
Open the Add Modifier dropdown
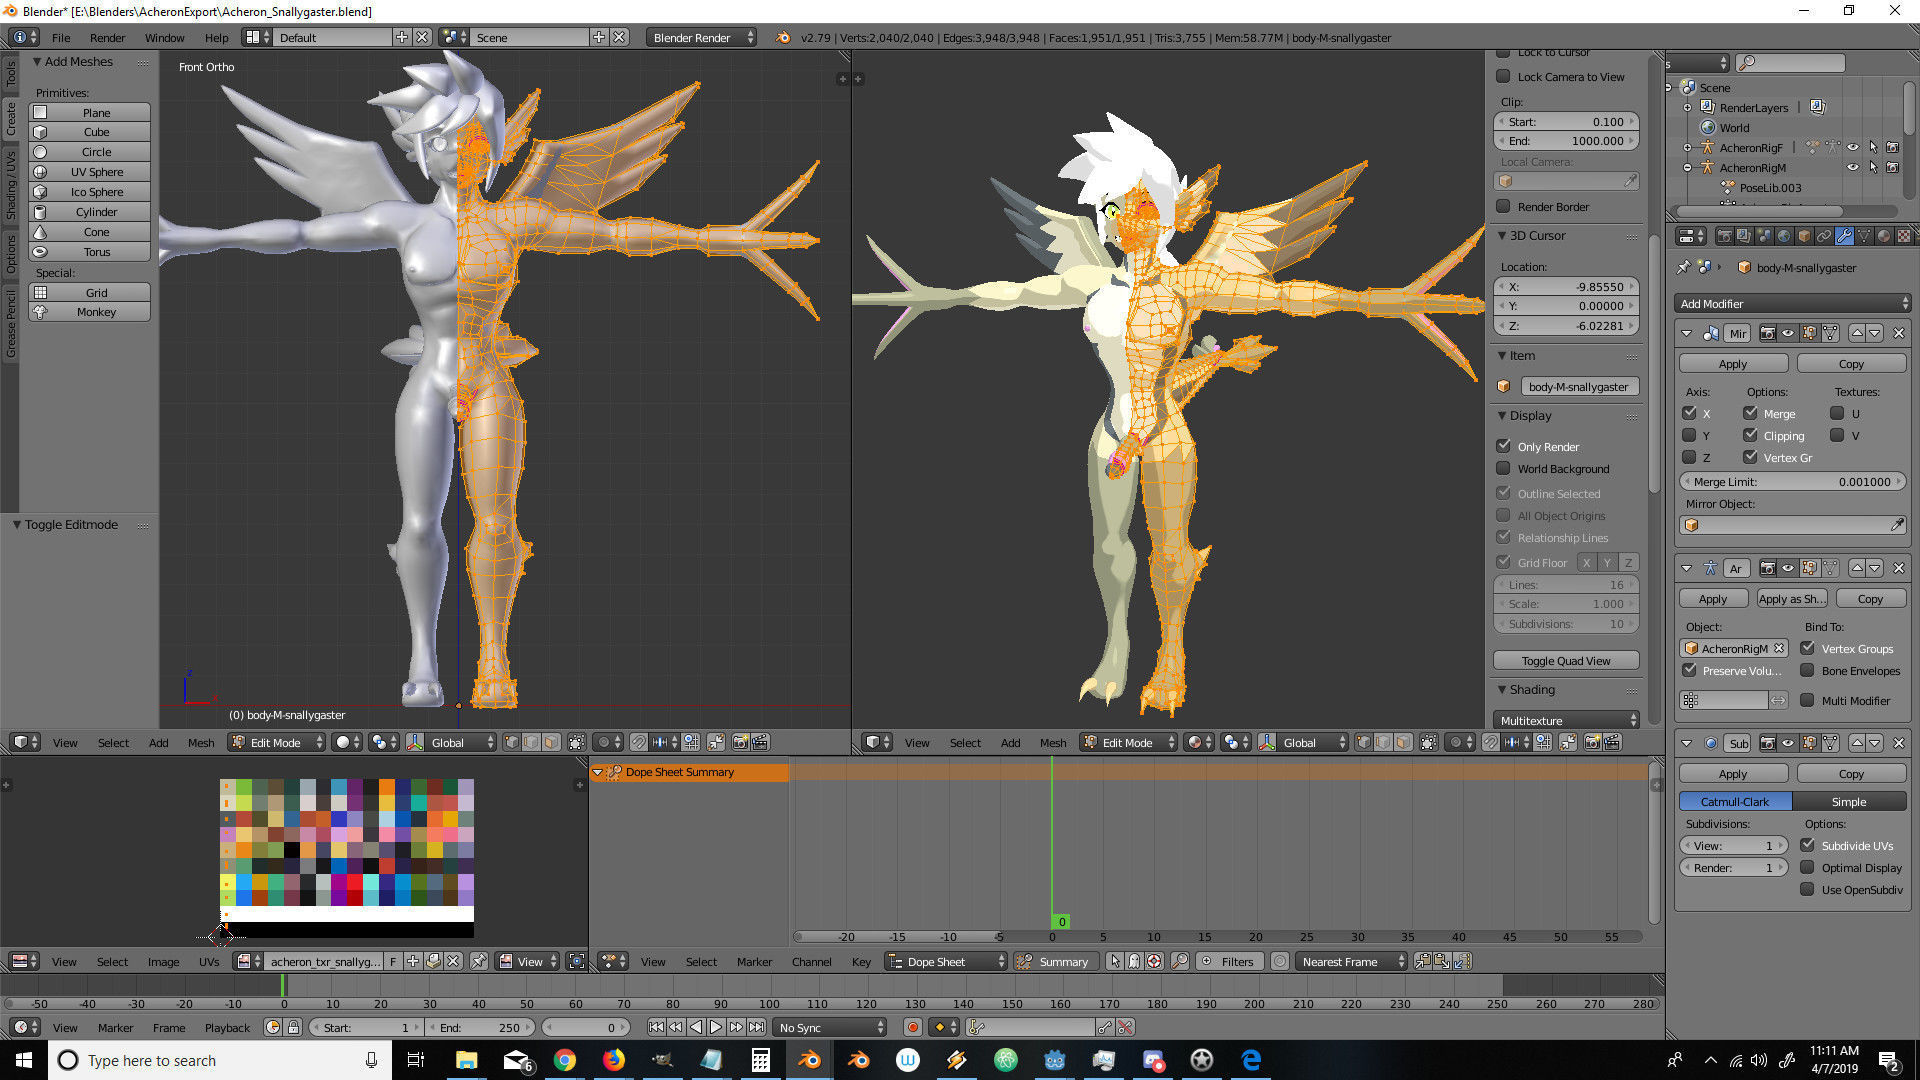tap(1794, 303)
